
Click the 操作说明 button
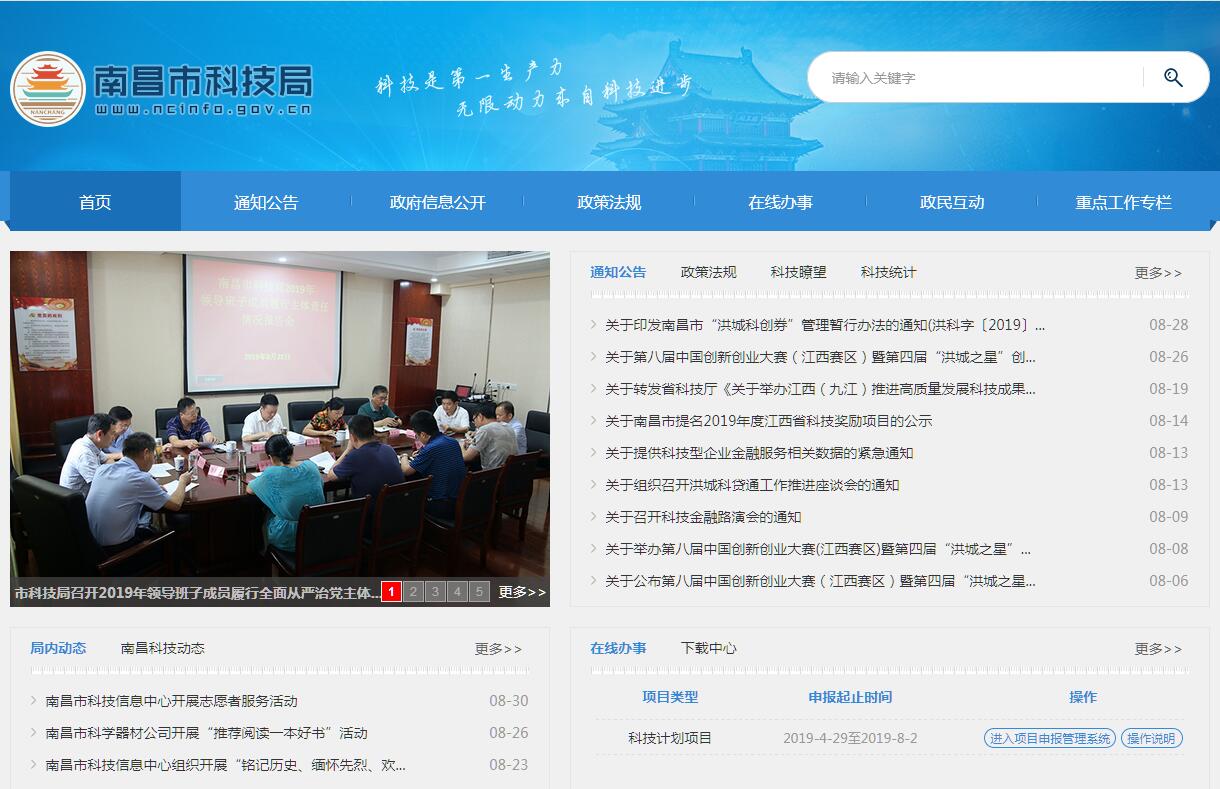pos(1152,738)
